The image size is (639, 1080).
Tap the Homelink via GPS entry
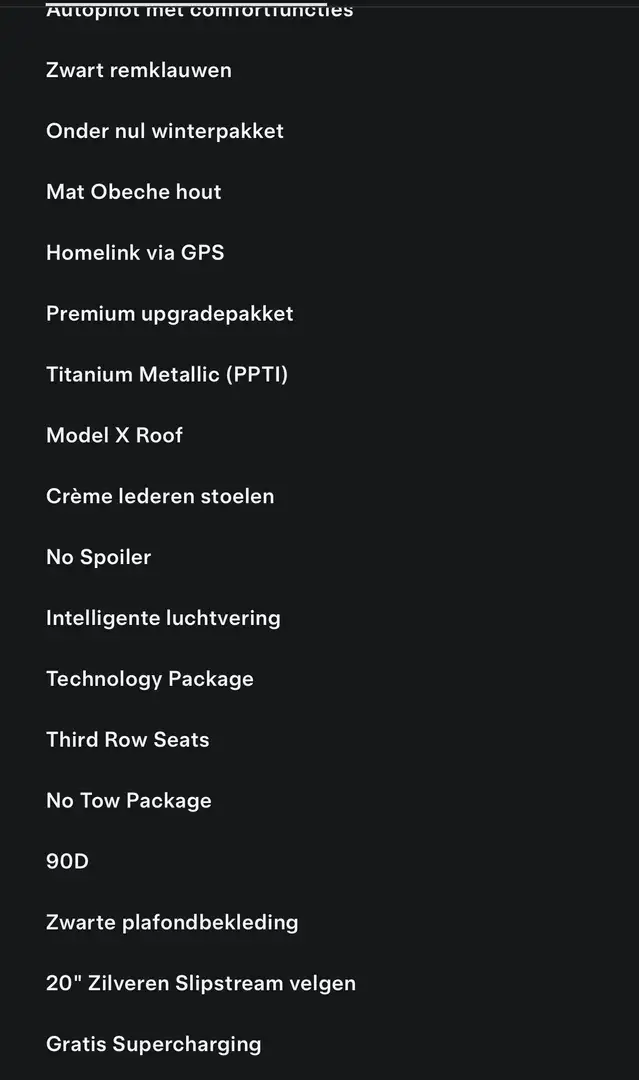(x=135, y=252)
